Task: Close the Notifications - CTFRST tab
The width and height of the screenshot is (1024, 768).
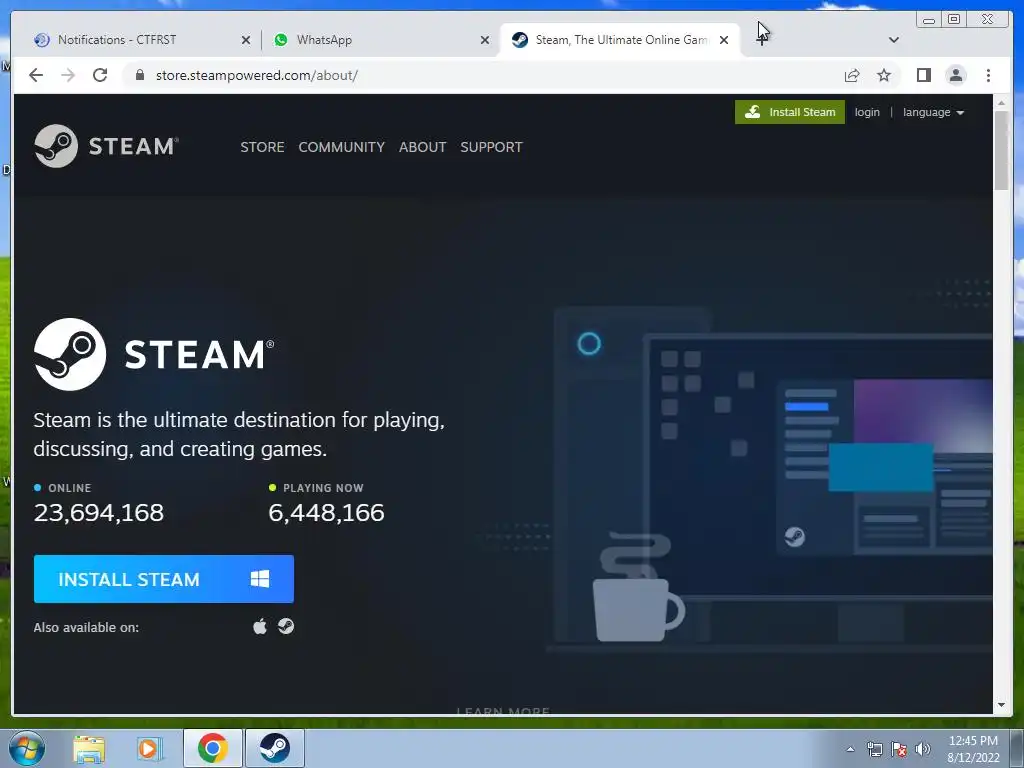Action: click(x=246, y=40)
